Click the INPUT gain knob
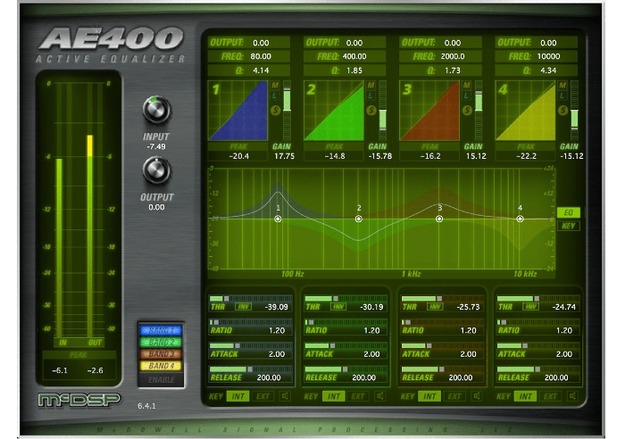 157,110
